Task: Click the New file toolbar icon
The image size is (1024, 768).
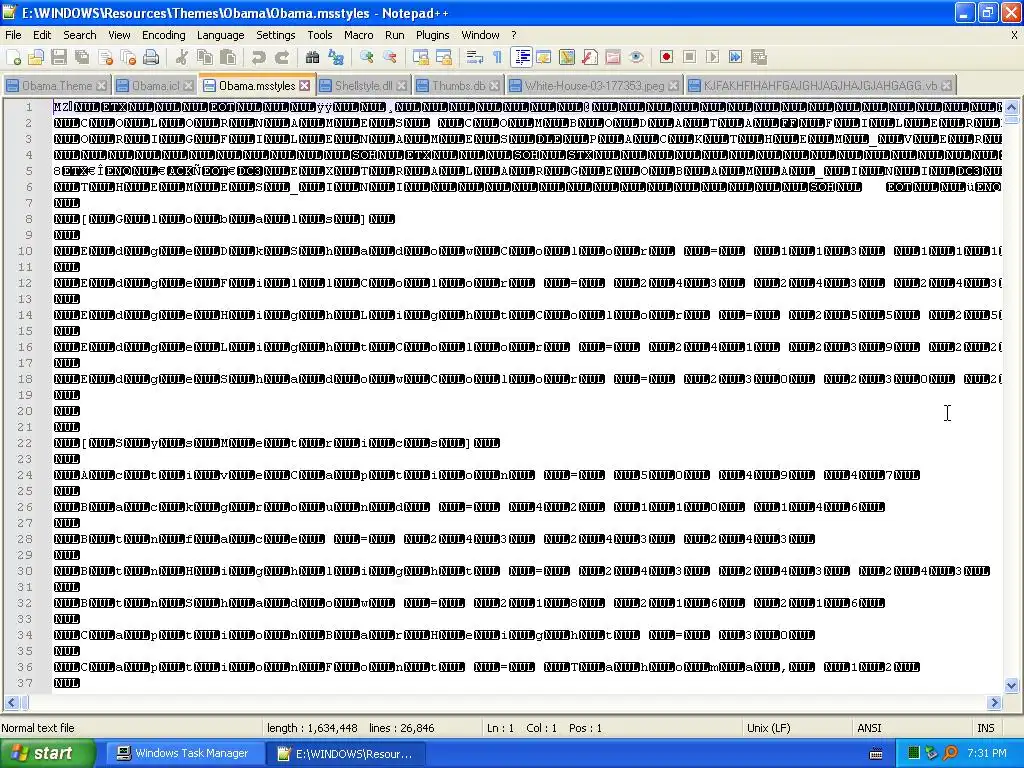Action: (13, 57)
